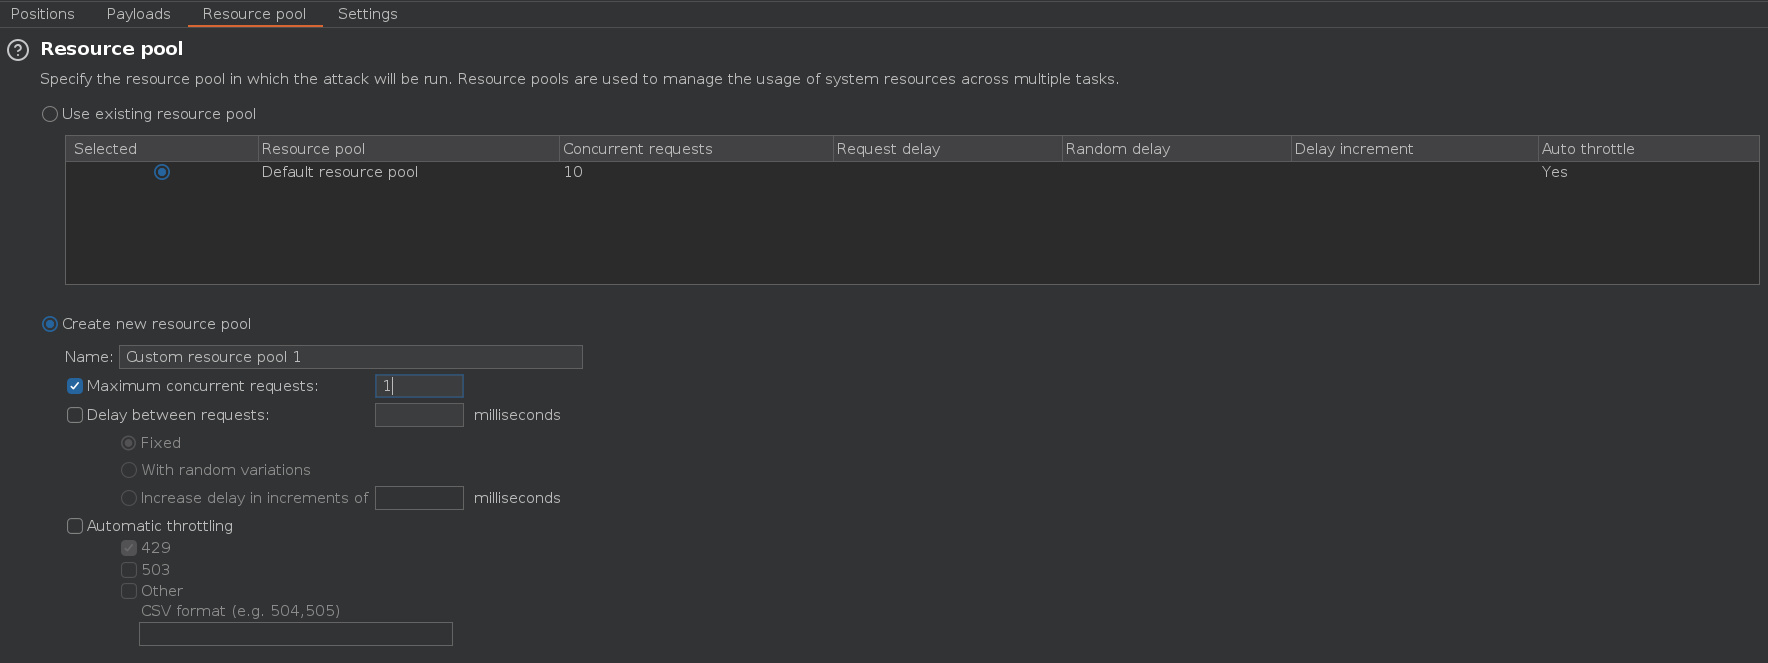Select the Default resource pool row name

click(340, 172)
